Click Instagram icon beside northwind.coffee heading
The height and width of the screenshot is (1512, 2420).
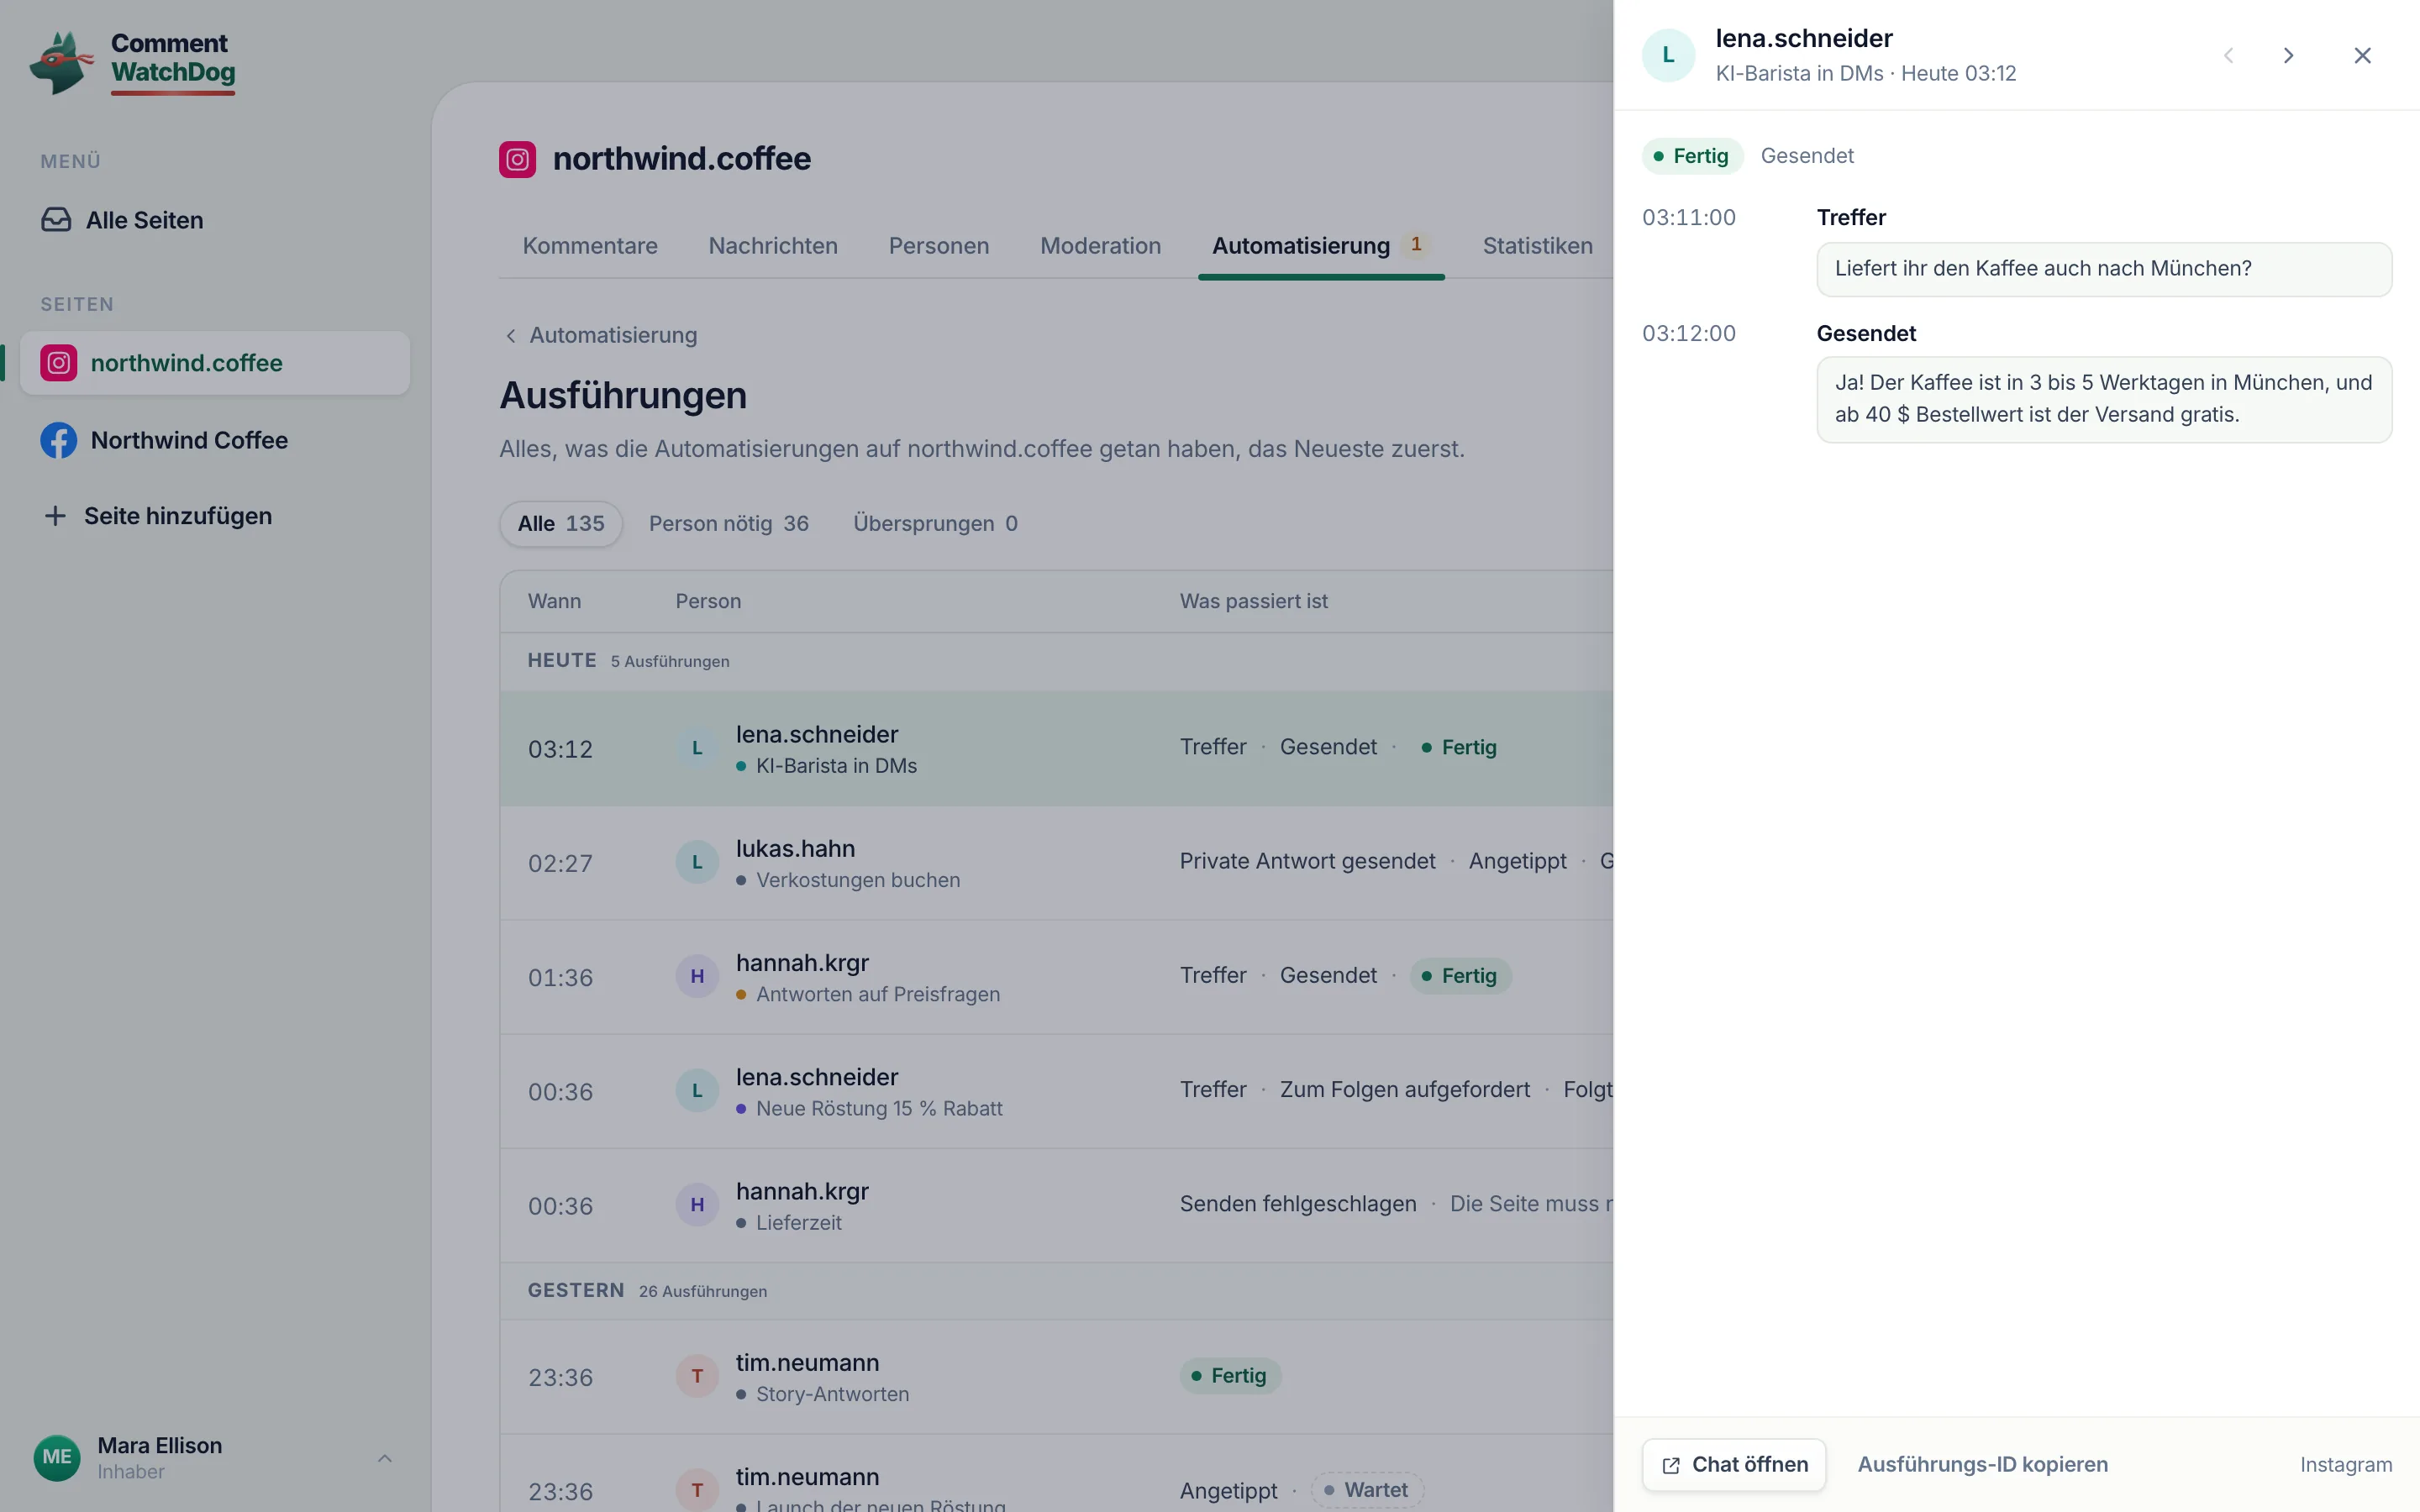[517, 159]
